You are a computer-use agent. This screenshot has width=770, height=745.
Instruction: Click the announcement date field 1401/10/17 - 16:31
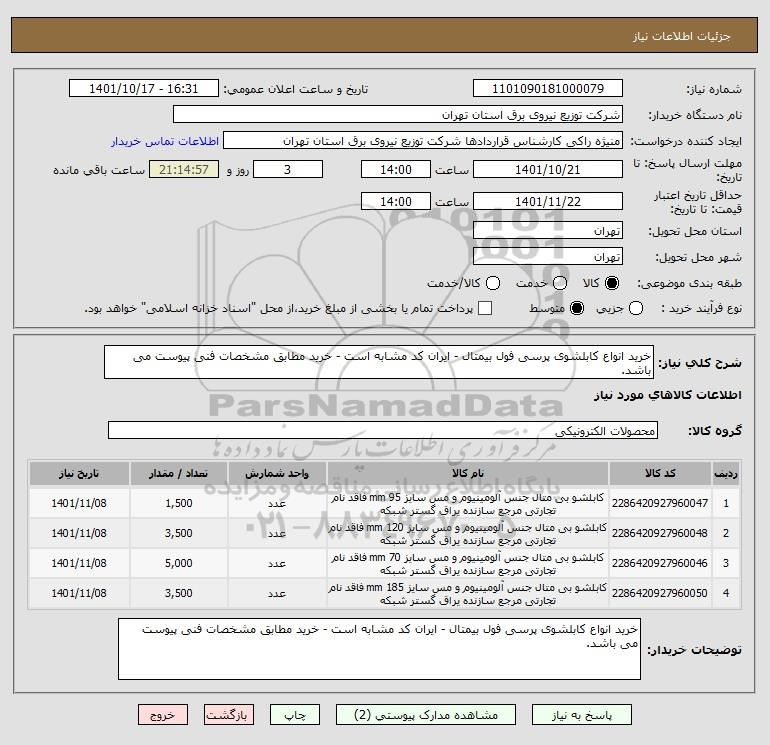[x=143, y=88]
